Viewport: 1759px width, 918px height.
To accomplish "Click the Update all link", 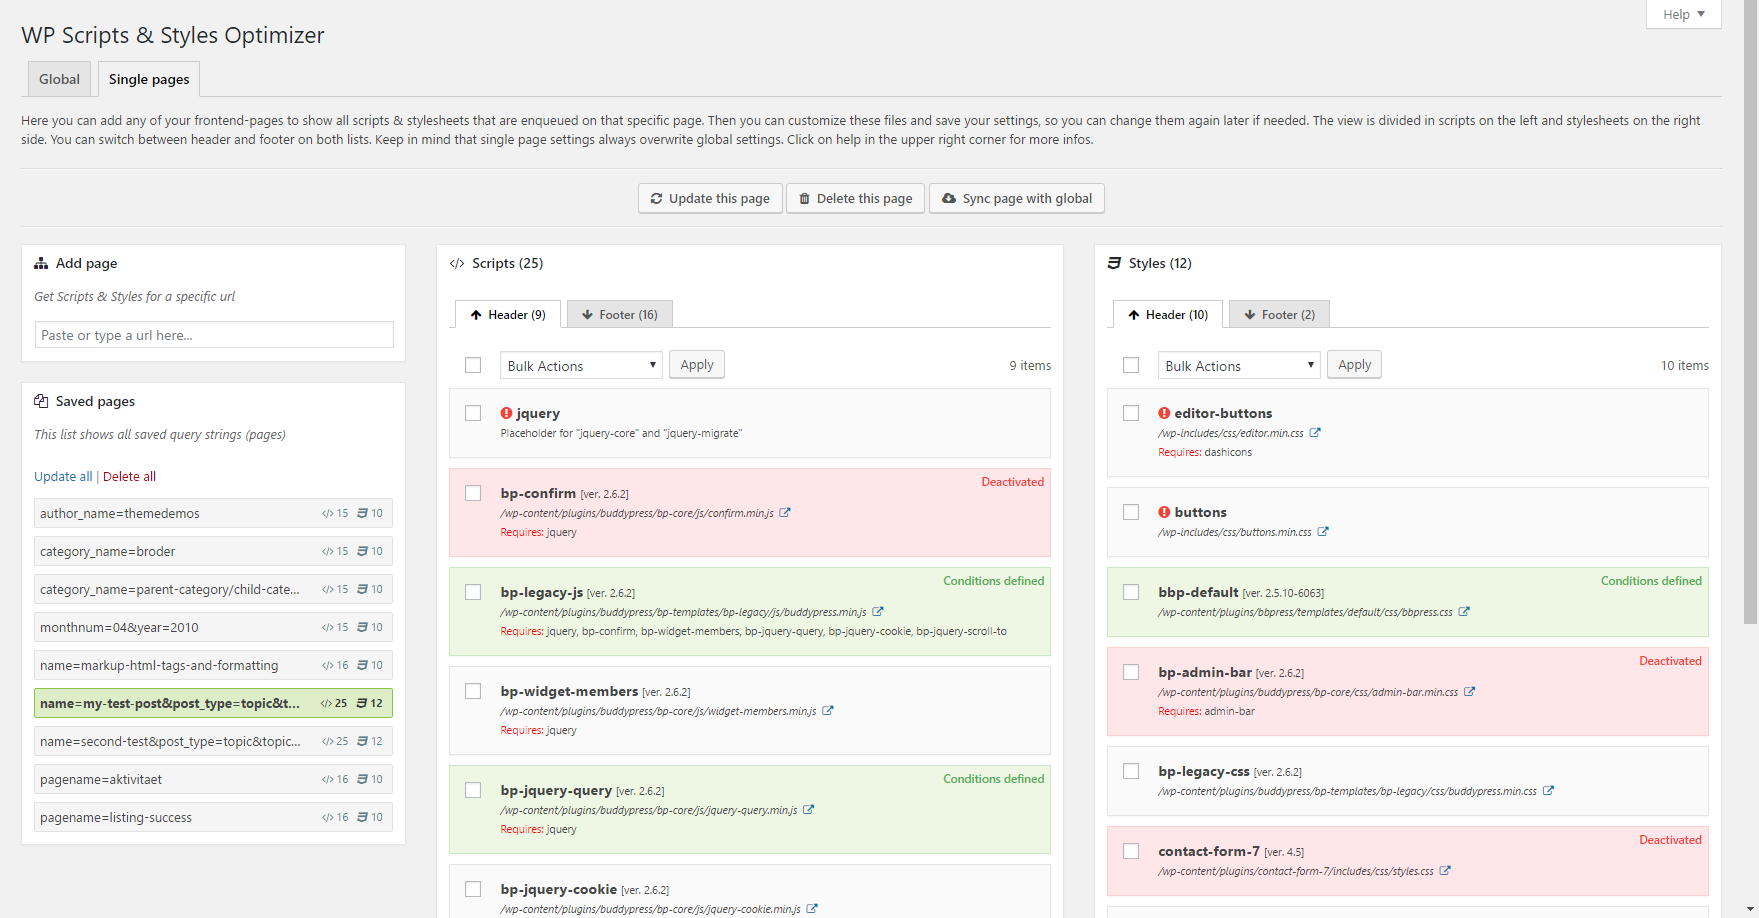I will 63,477.
